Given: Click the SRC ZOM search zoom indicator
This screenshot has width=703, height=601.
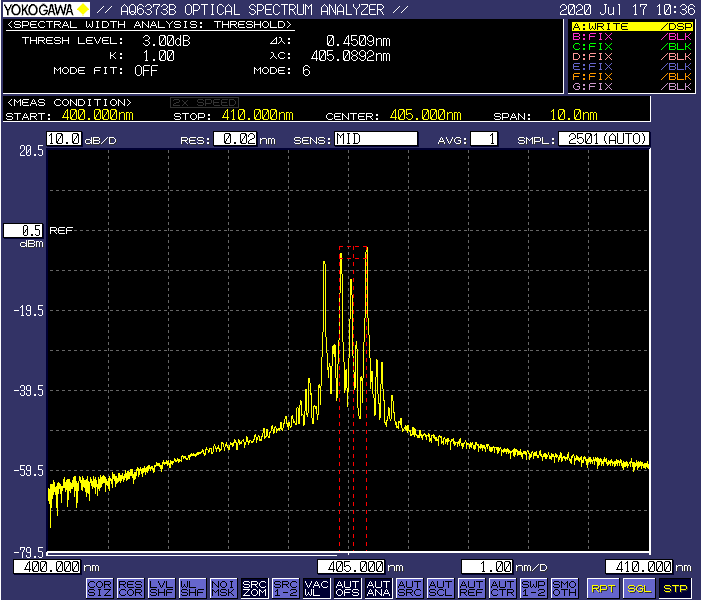Looking at the screenshot, I should pos(254,588).
